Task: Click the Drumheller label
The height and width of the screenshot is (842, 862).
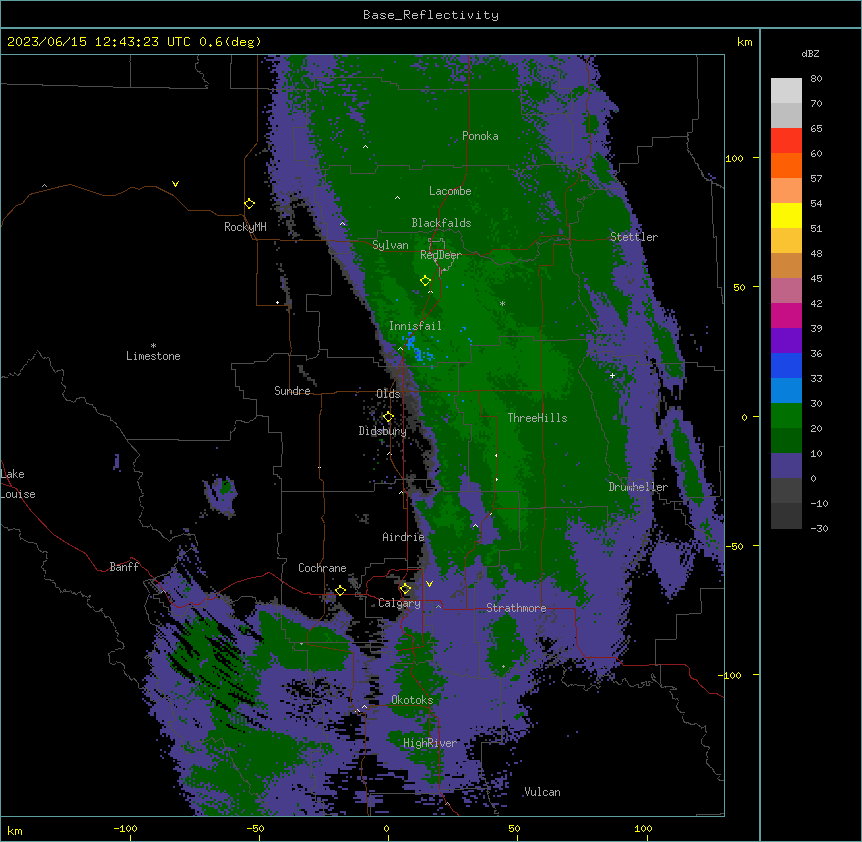Action: 638,487
